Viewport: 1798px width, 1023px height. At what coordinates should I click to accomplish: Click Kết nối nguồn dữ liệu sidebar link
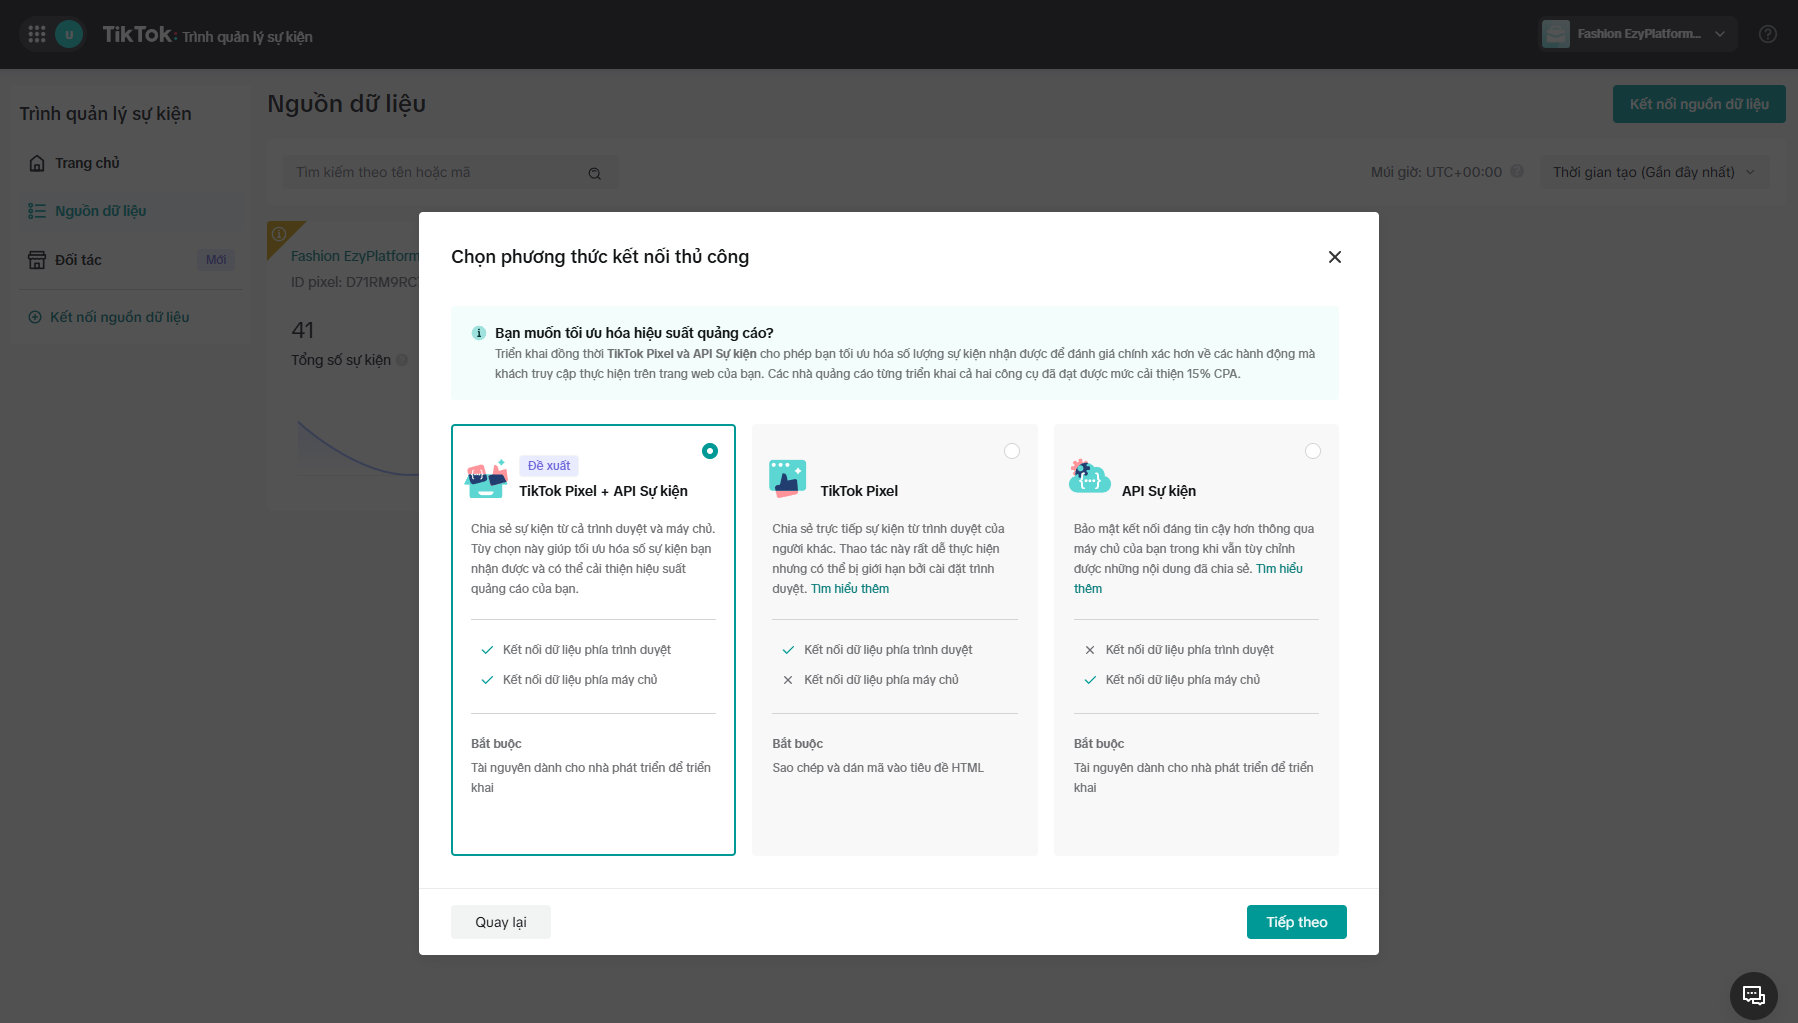point(120,317)
